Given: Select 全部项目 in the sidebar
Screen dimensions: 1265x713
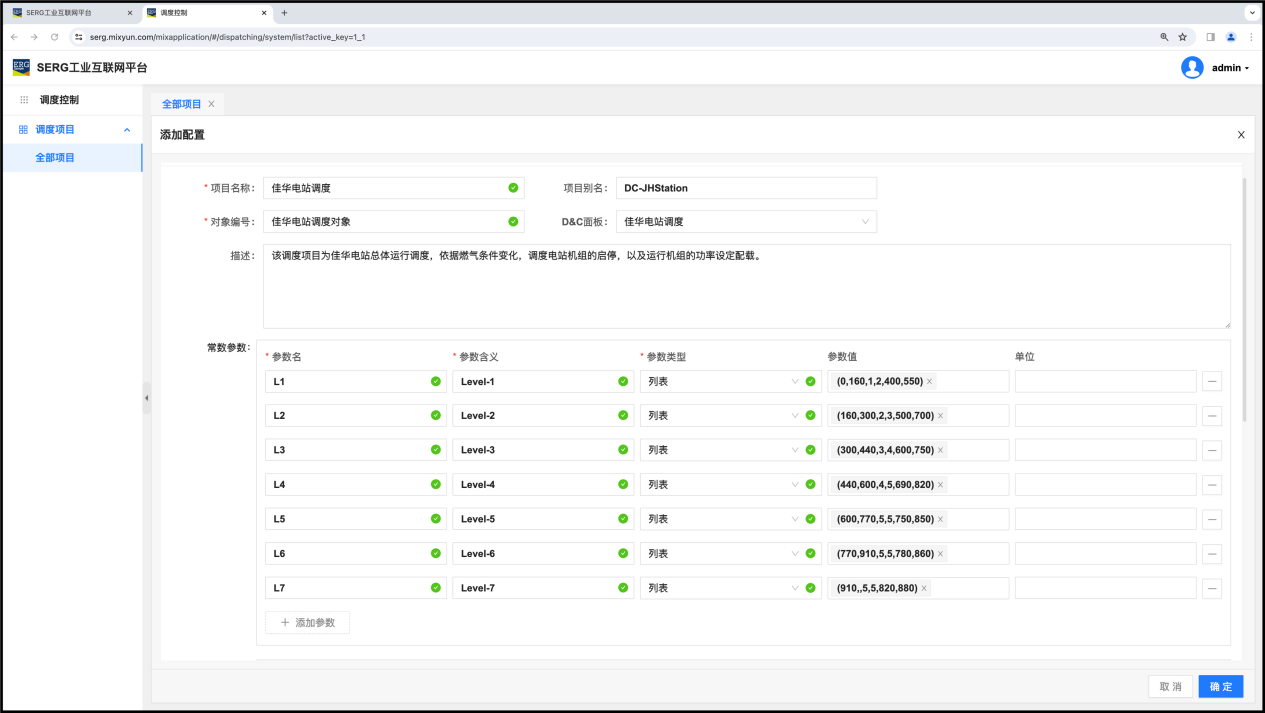Looking at the screenshot, I should click(55, 158).
